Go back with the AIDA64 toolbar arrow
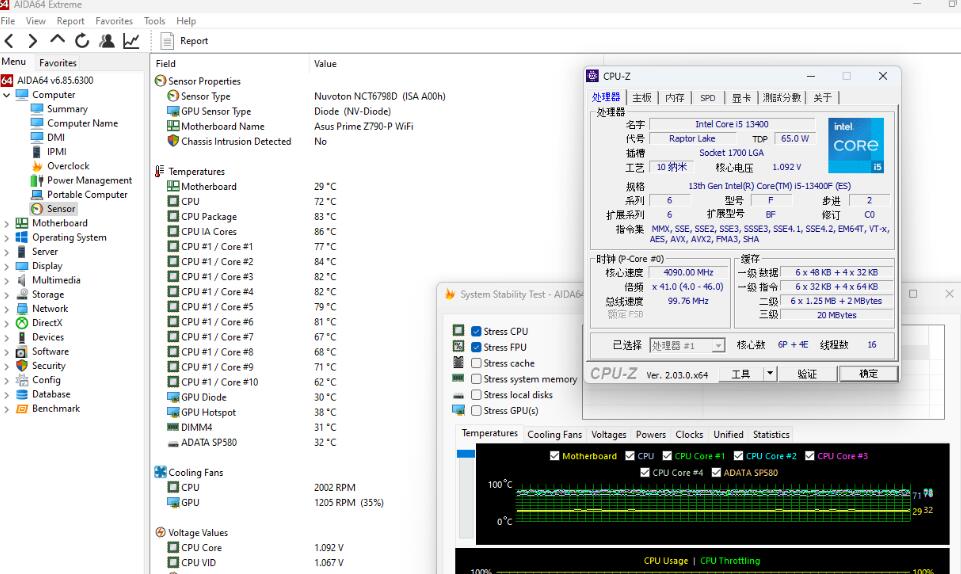 (x=9, y=41)
